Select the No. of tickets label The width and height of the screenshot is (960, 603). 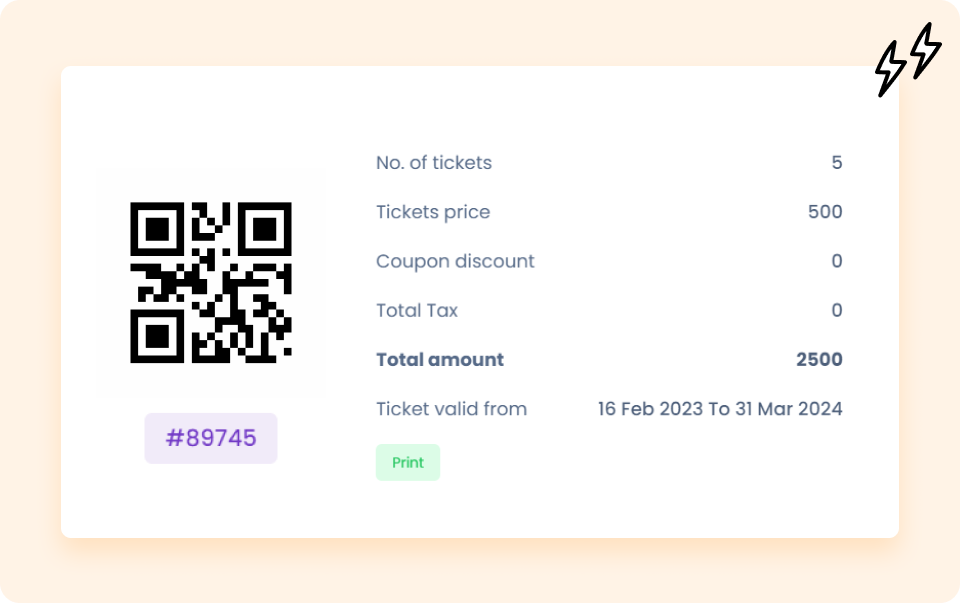pyautogui.click(x=434, y=163)
